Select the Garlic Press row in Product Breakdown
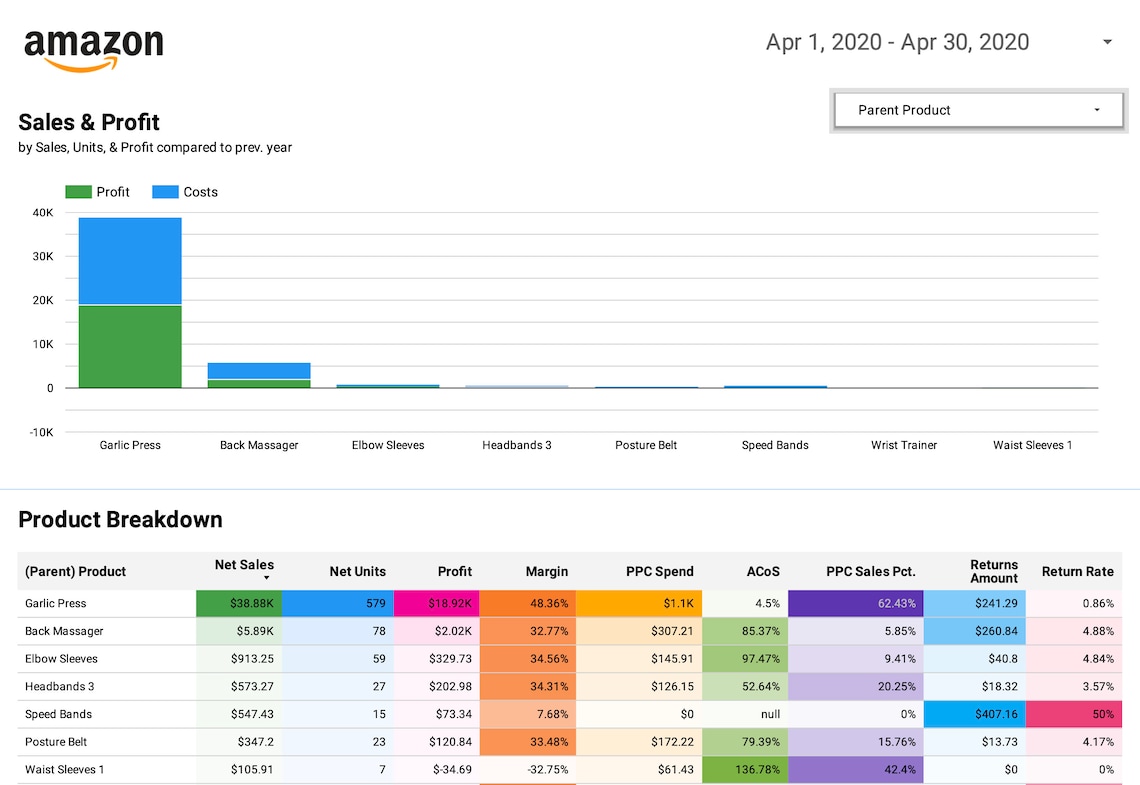This screenshot has height=785, width=1140. point(56,603)
